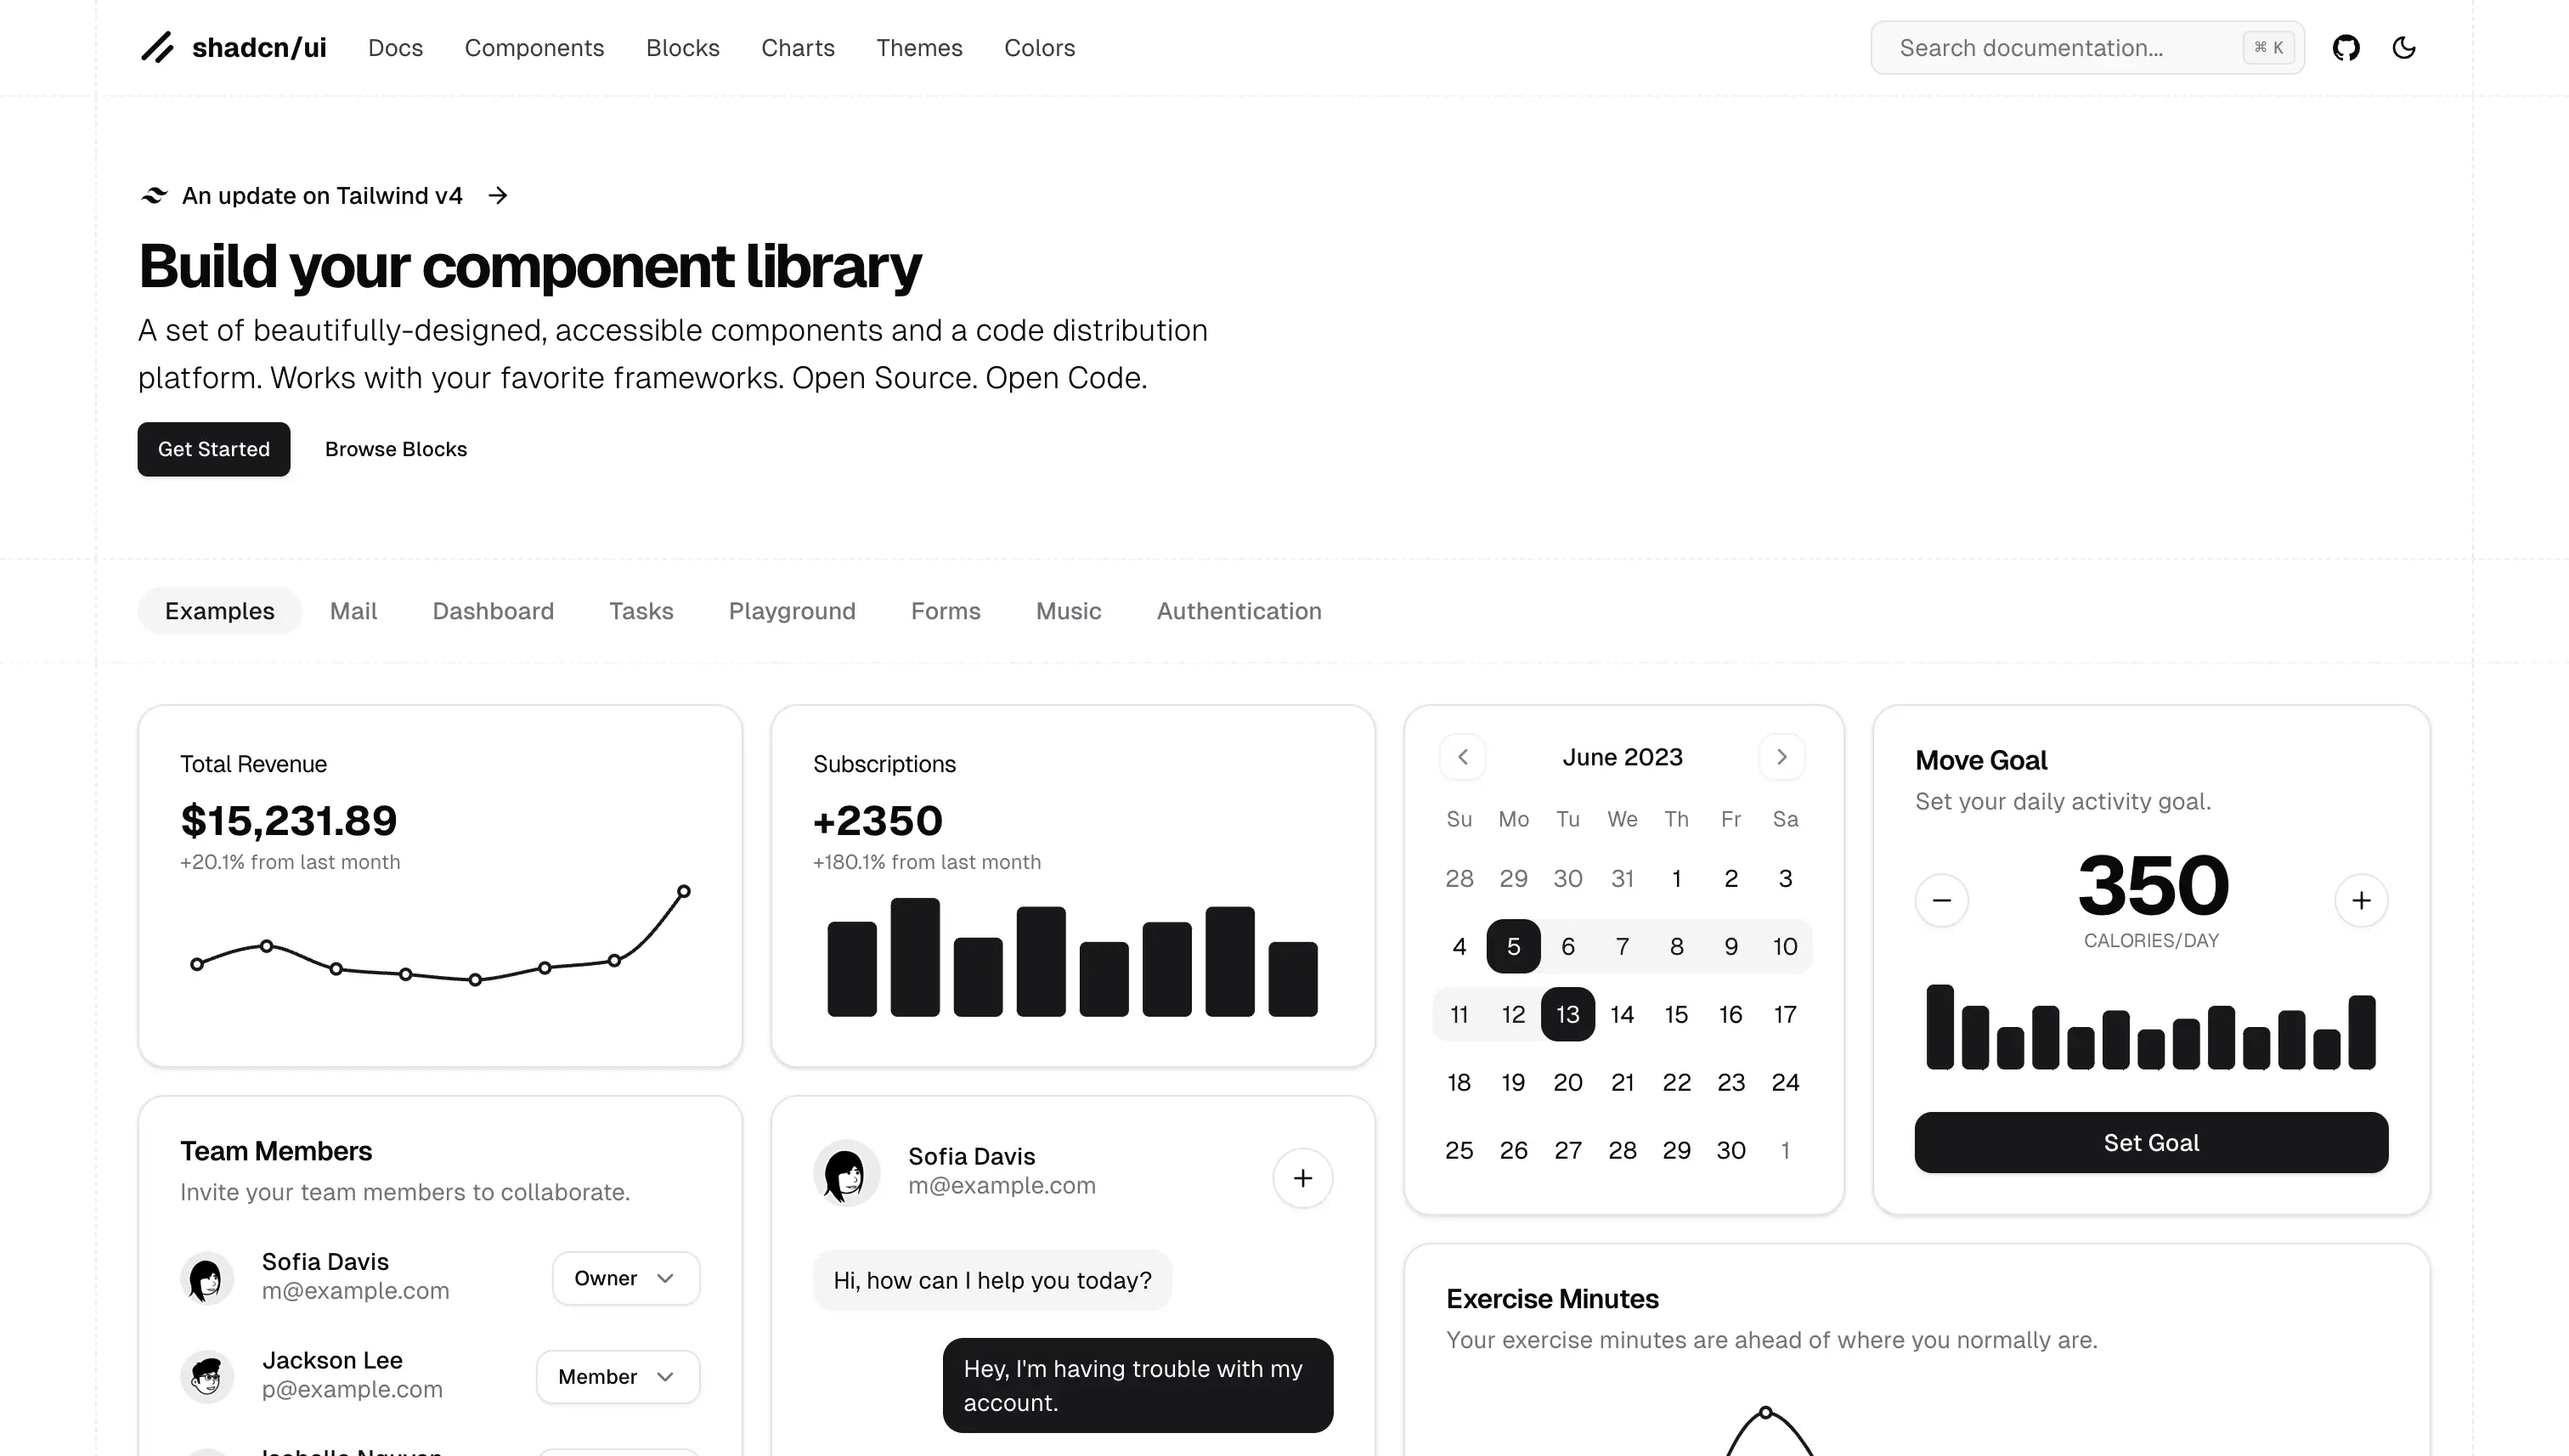The width and height of the screenshot is (2569, 1456).
Task: Click the shadcn/ui slash logo
Action: [157, 47]
